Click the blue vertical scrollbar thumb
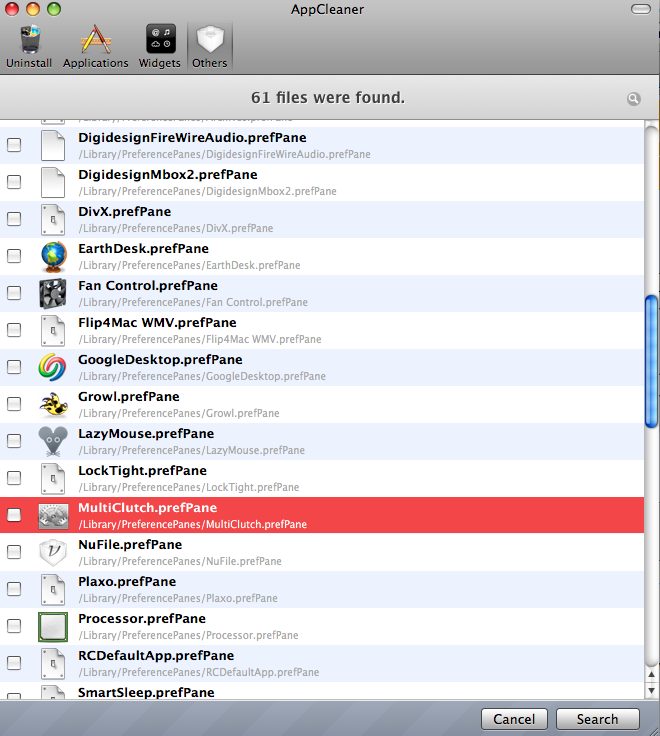The width and height of the screenshot is (660, 736). [651, 361]
